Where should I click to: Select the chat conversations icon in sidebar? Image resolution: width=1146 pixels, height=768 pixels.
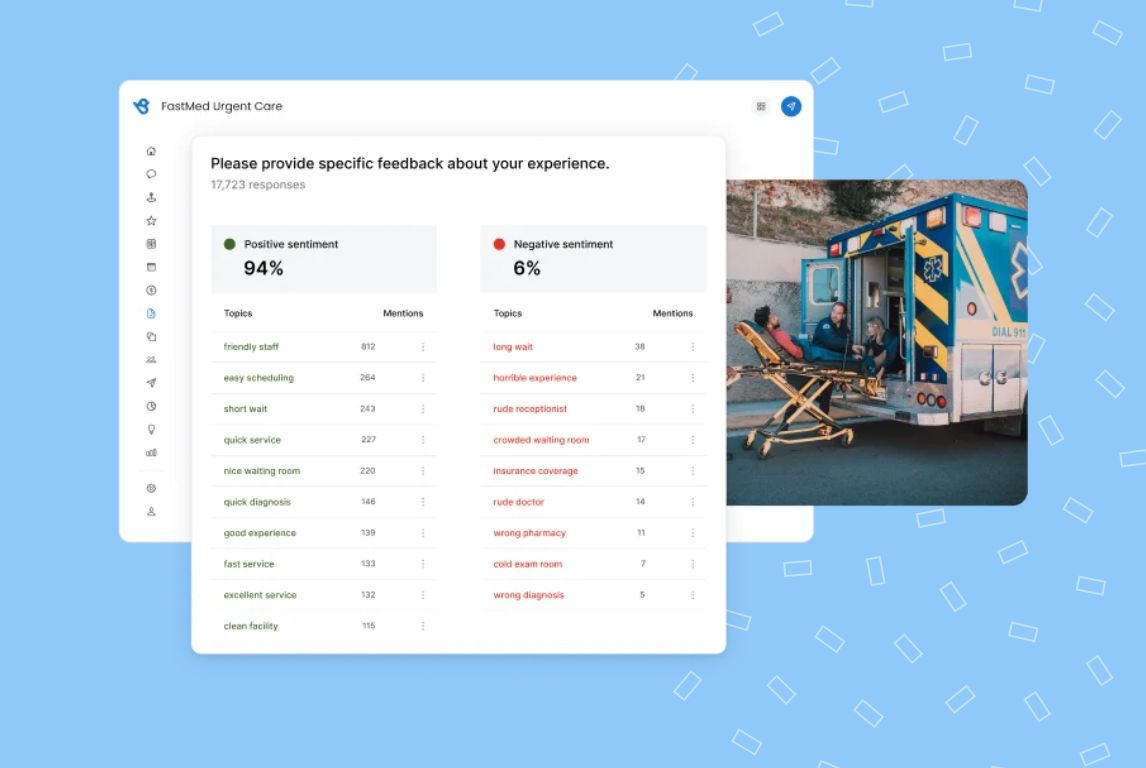(151, 174)
